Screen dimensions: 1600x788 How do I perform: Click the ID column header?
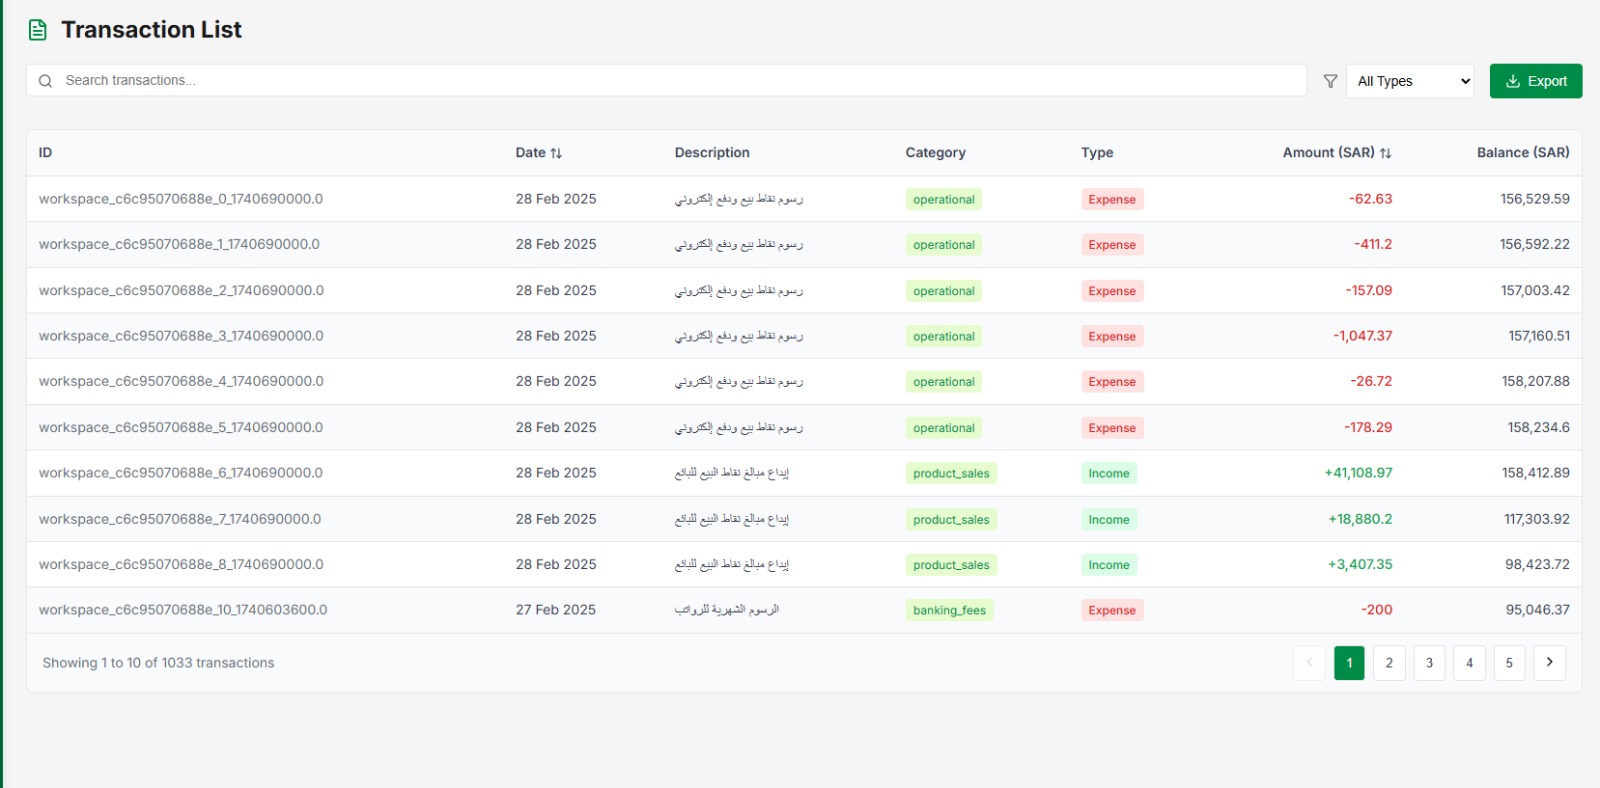click(45, 153)
